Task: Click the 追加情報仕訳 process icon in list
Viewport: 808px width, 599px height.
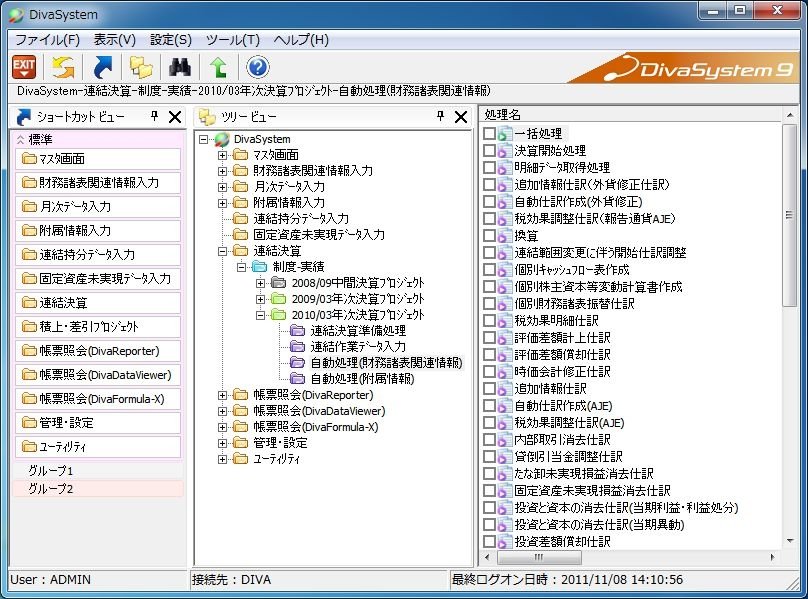Action: (504, 389)
